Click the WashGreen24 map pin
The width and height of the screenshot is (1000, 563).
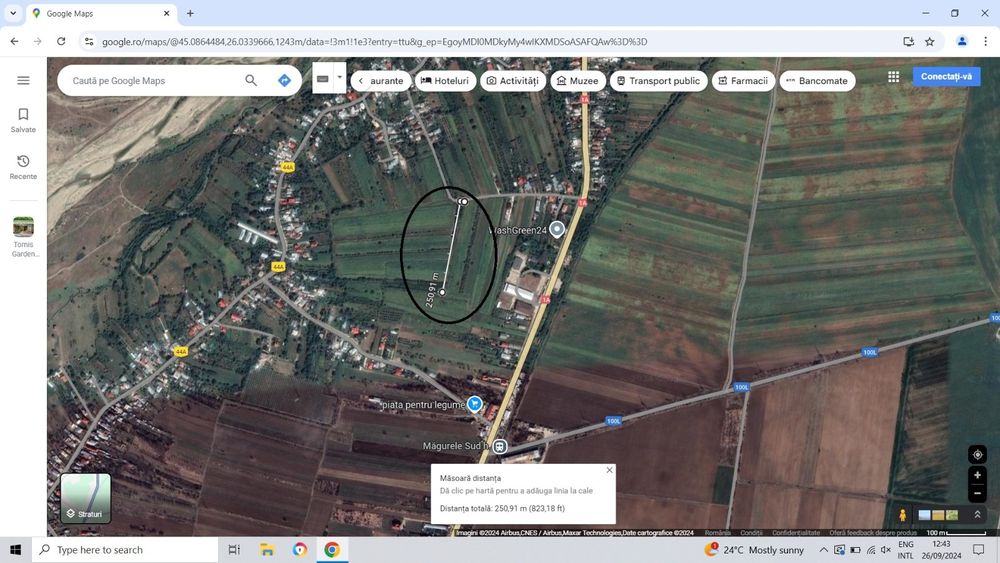click(557, 229)
